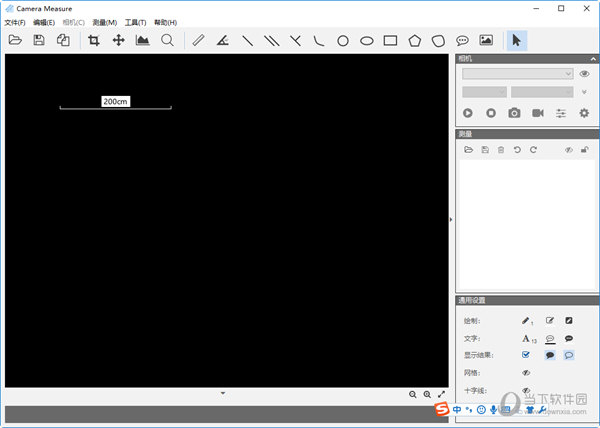
Task: Start camera preview with play button
Action: [468, 113]
